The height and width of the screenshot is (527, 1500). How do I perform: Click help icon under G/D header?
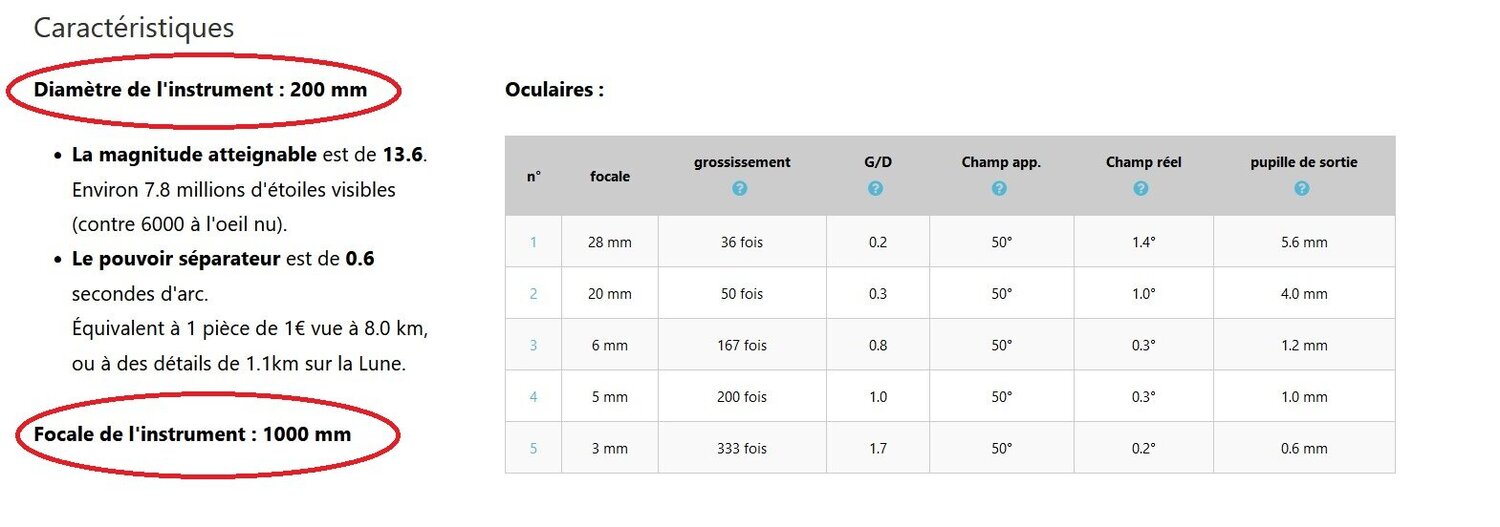click(876, 188)
